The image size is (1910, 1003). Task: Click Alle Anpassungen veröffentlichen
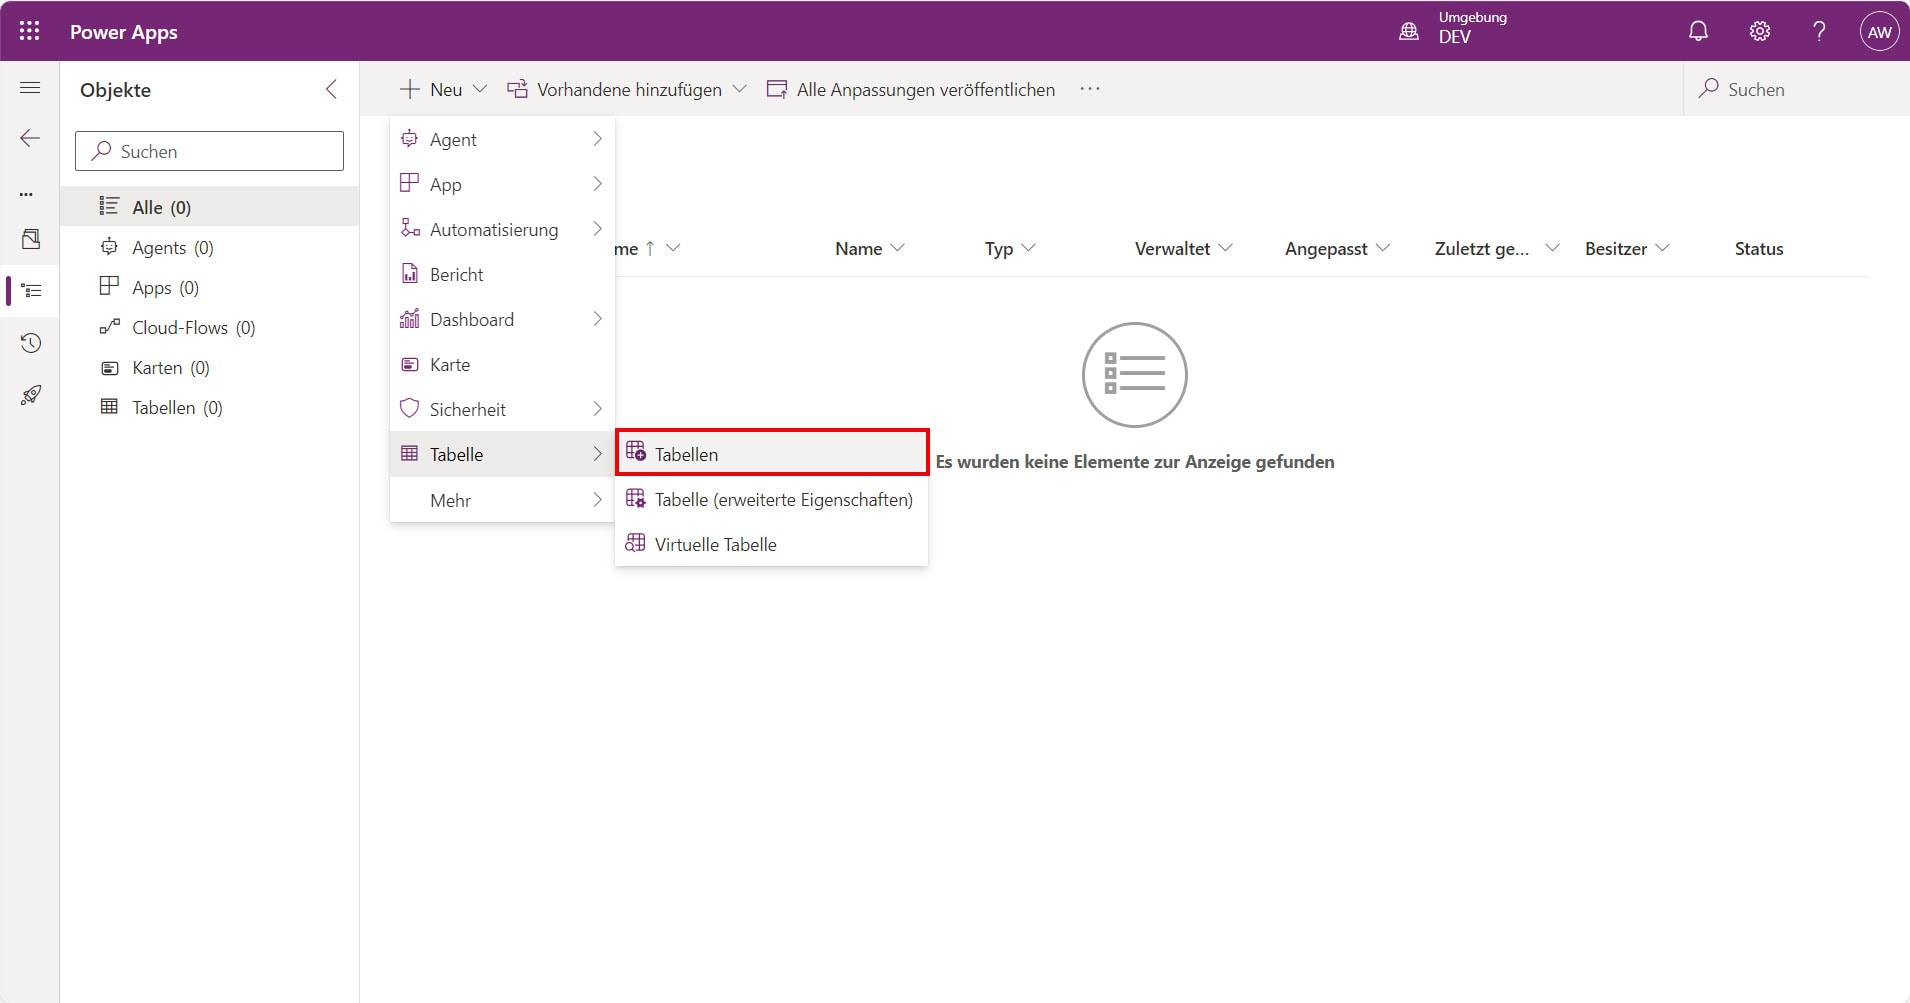pyautogui.click(x=911, y=89)
